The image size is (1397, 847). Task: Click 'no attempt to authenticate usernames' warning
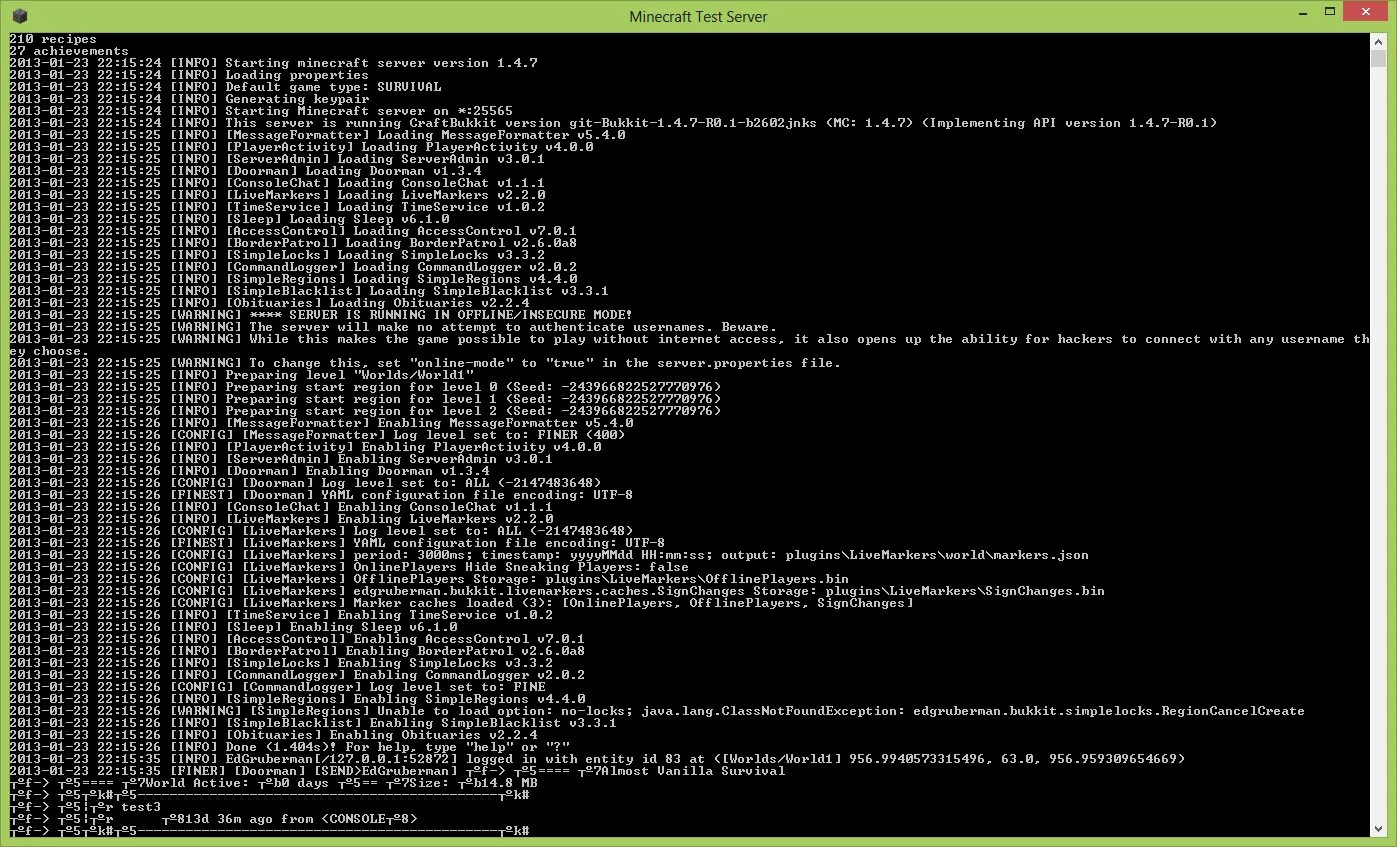(x=394, y=327)
